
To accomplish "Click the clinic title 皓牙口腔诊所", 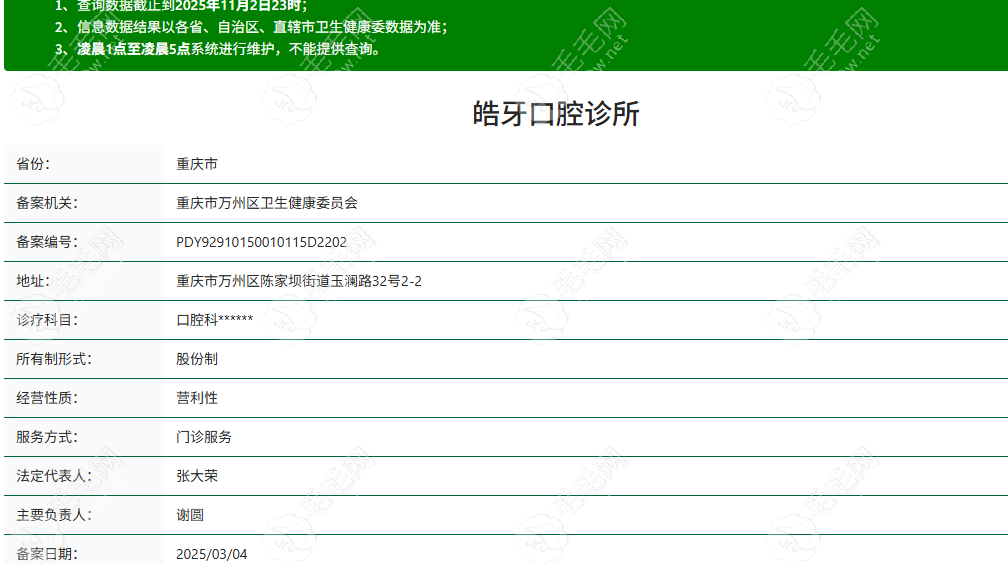I will (555, 114).
